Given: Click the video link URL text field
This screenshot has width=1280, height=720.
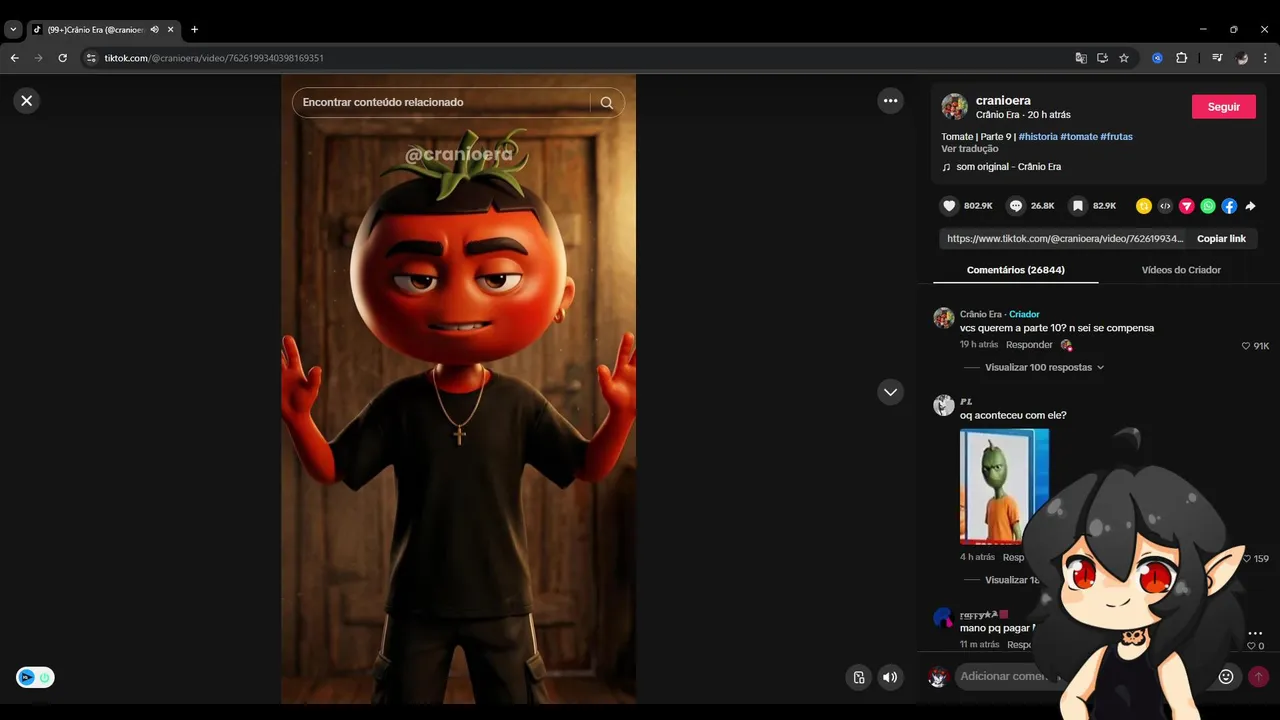Looking at the screenshot, I should pos(1064,239).
